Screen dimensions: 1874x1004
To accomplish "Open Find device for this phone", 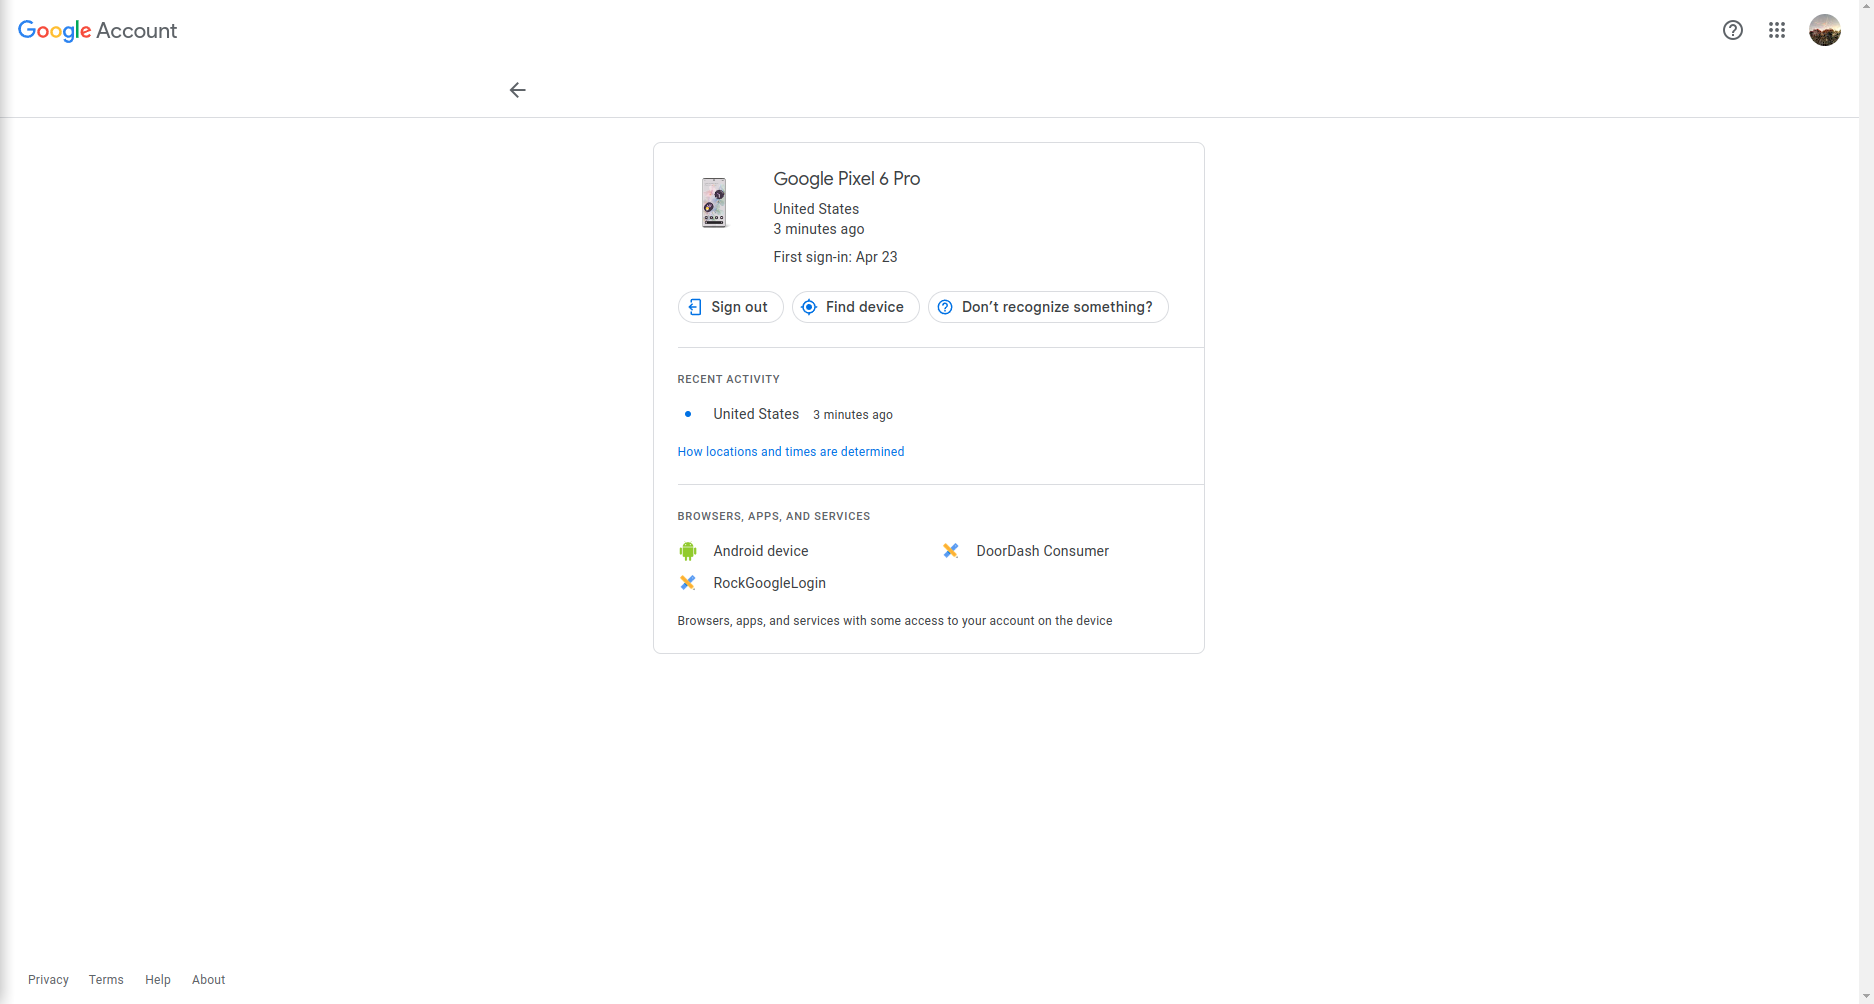I will (855, 307).
